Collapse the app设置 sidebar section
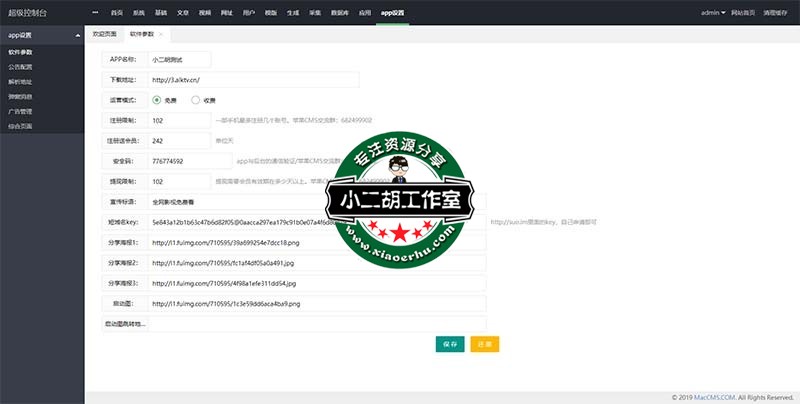 78,34
